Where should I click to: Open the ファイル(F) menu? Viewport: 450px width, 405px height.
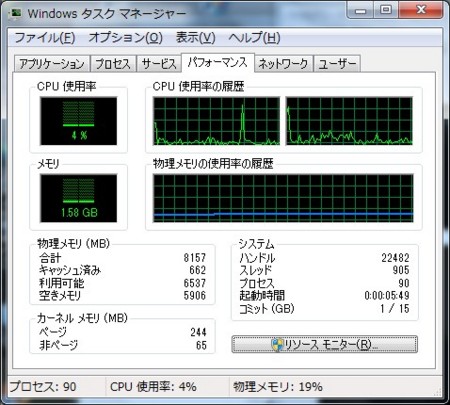(45, 37)
